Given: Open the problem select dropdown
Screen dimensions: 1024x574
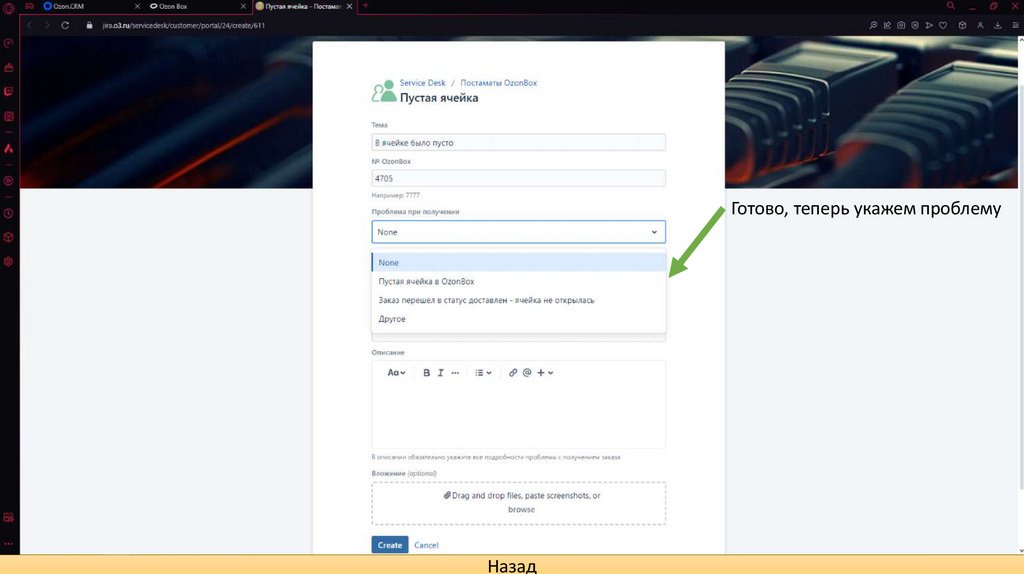Looking at the screenshot, I should click(519, 232).
